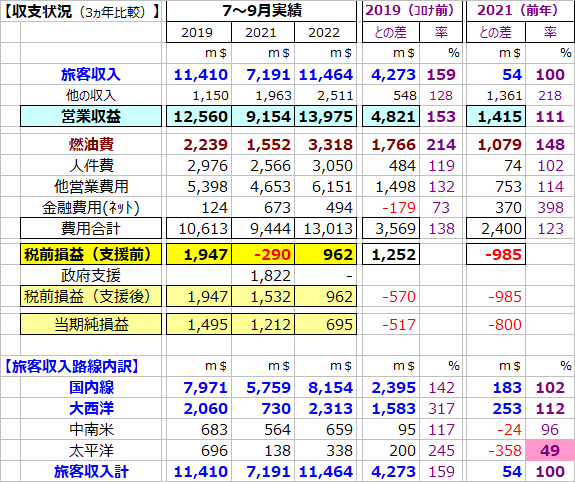The image size is (575, 482).
Task: Click the 214 percent cell
Action: coord(441,144)
